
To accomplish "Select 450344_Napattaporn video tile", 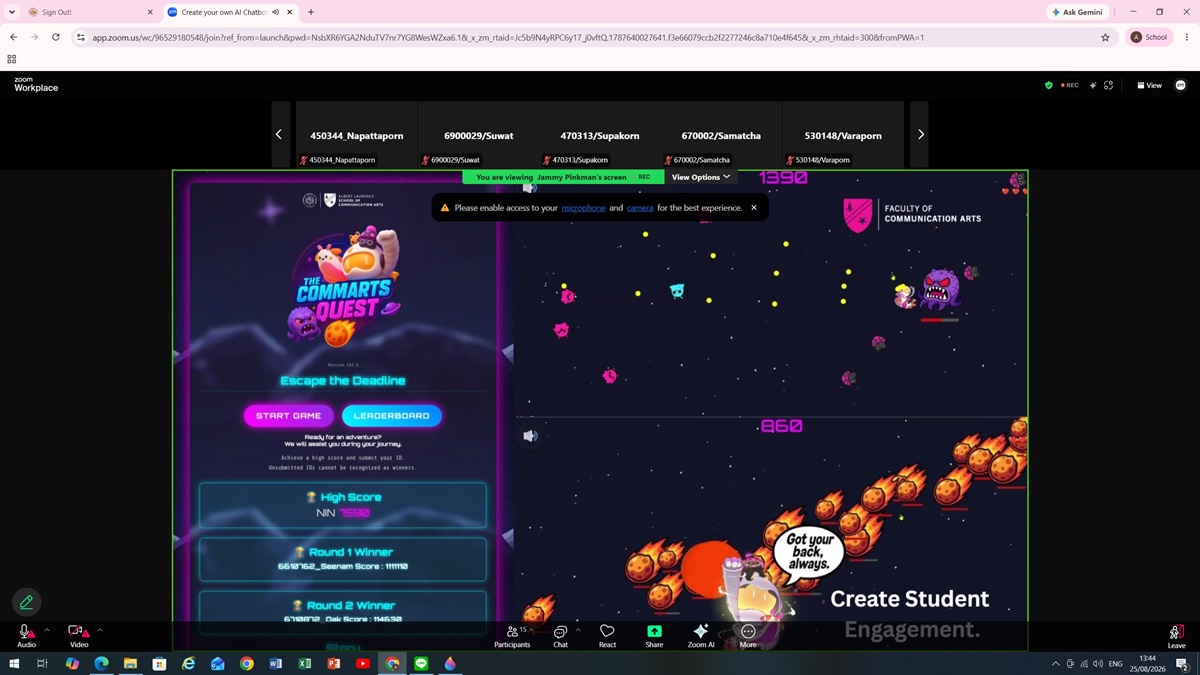I will [356, 134].
